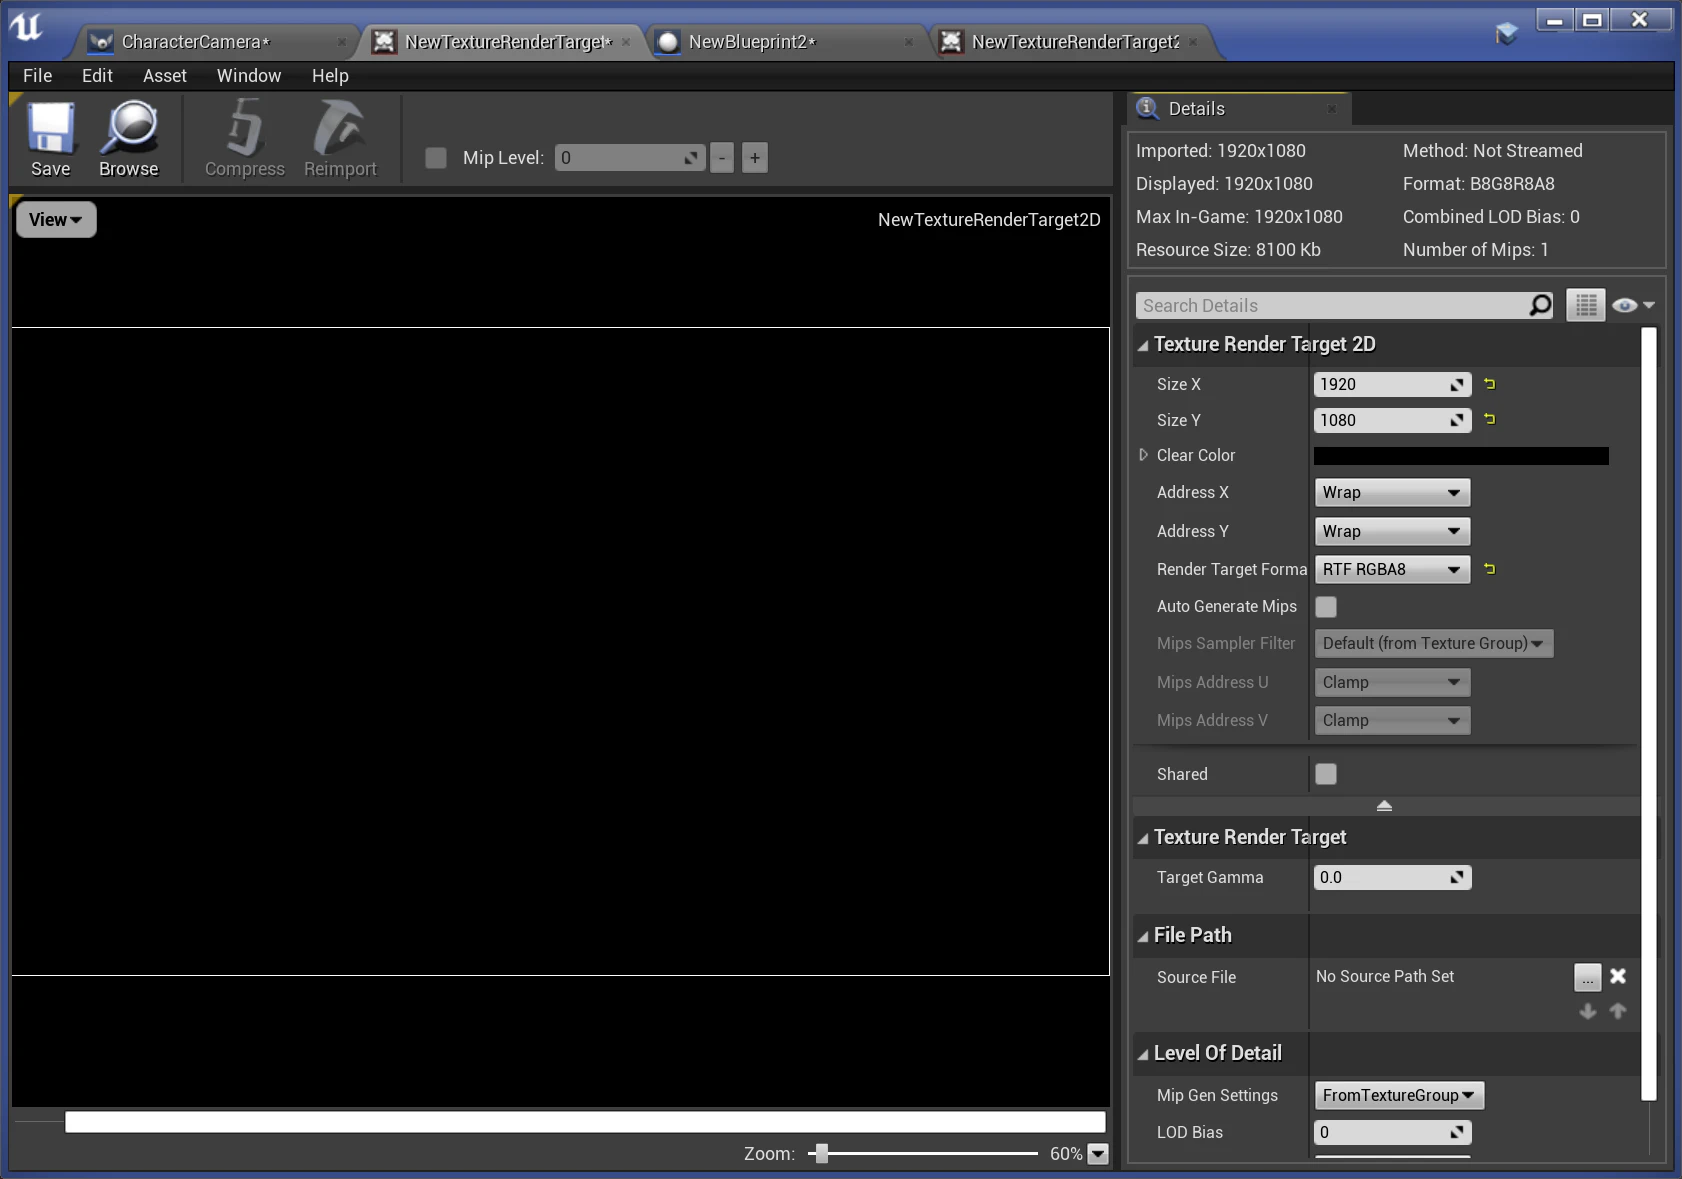Click the Browse magnifier icon
Screen dimensions: 1682x1179
[129, 140]
